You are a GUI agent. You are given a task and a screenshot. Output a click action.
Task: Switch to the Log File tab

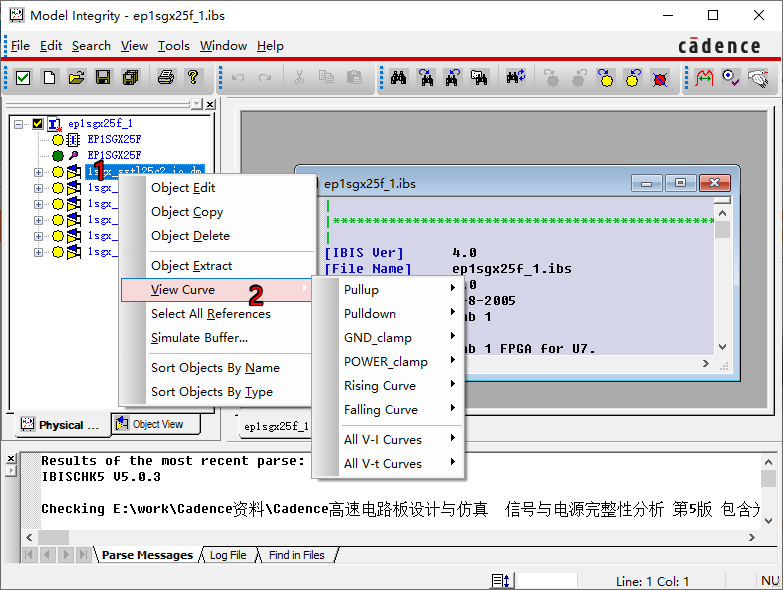pos(228,555)
